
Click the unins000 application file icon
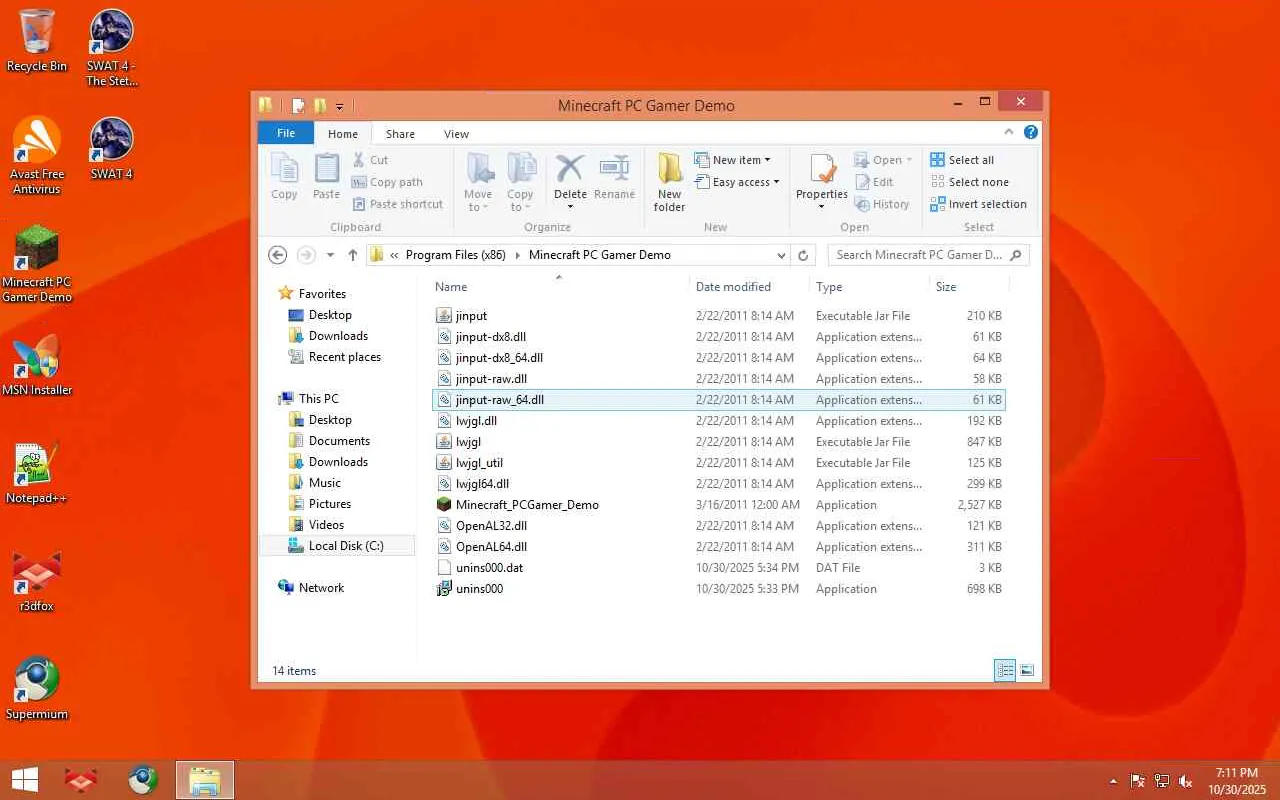(445, 589)
